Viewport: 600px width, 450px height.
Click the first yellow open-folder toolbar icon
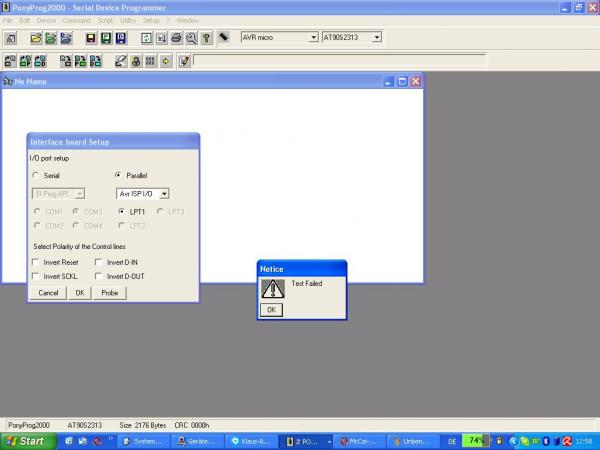click(36, 38)
